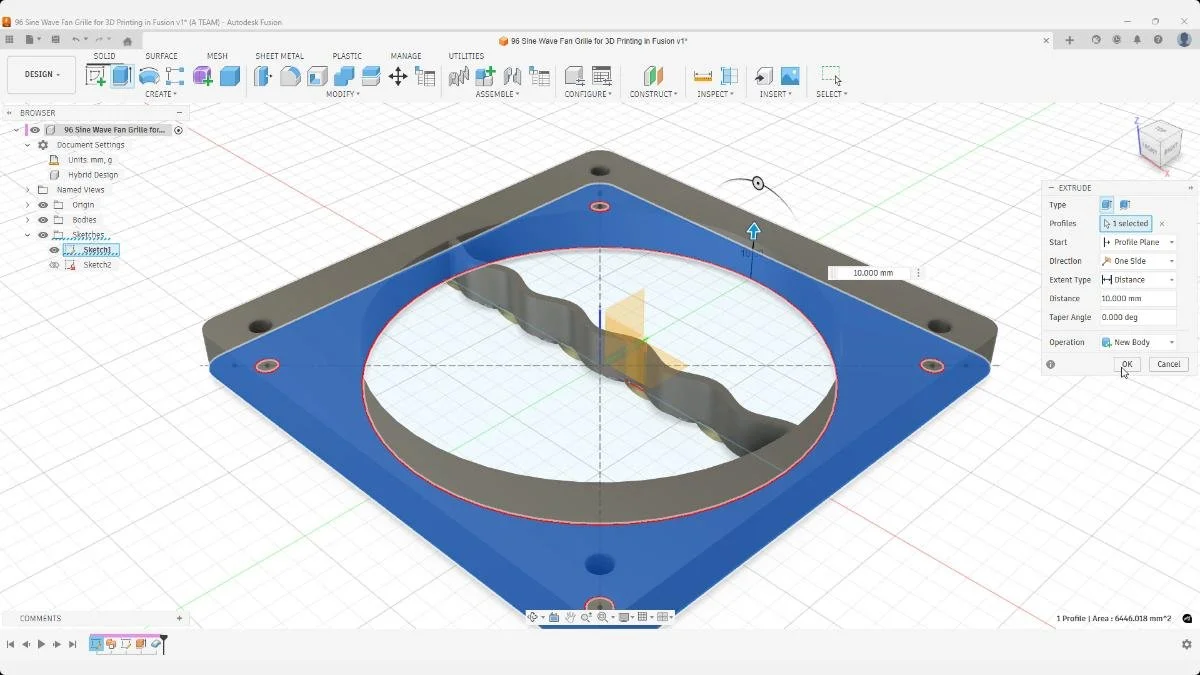This screenshot has width=1200, height=675.
Task: Select the Joint tool icon
Action: (513, 76)
